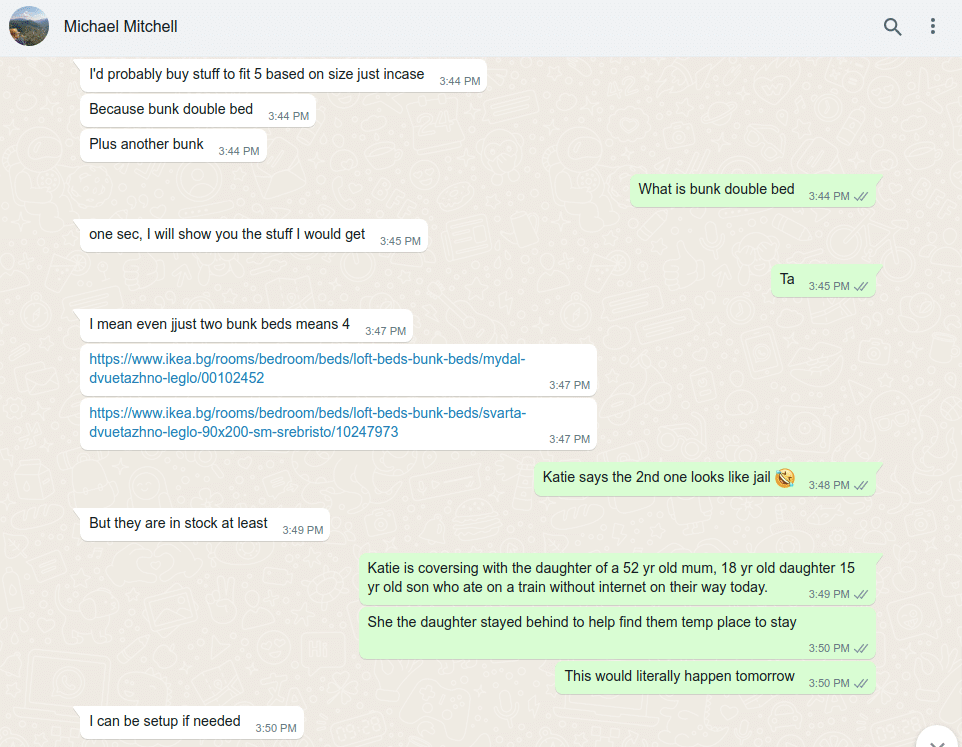Open the three-dot chat menu
The width and height of the screenshot is (962, 747).
point(933,26)
